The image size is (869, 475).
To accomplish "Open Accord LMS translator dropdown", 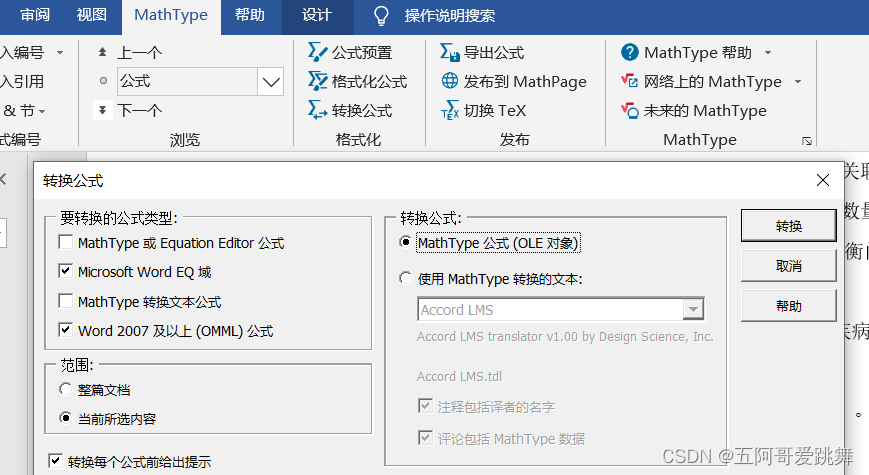I will point(693,309).
